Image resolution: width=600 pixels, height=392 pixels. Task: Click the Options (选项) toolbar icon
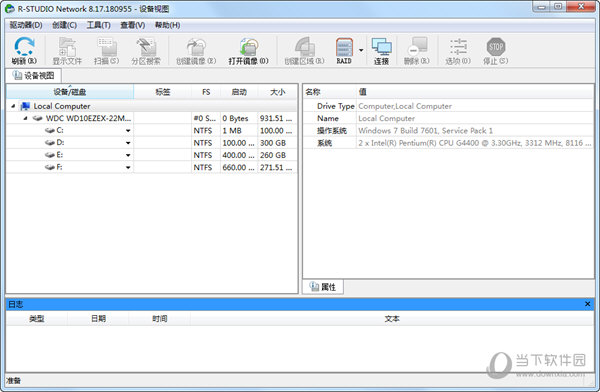pyautogui.click(x=458, y=51)
